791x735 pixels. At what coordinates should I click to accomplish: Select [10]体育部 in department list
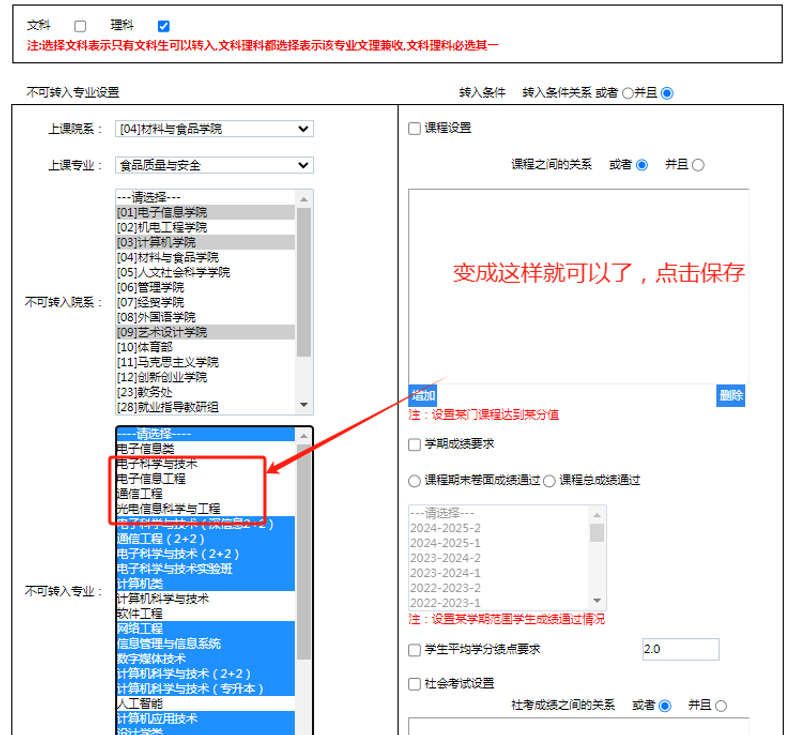click(x=205, y=347)
